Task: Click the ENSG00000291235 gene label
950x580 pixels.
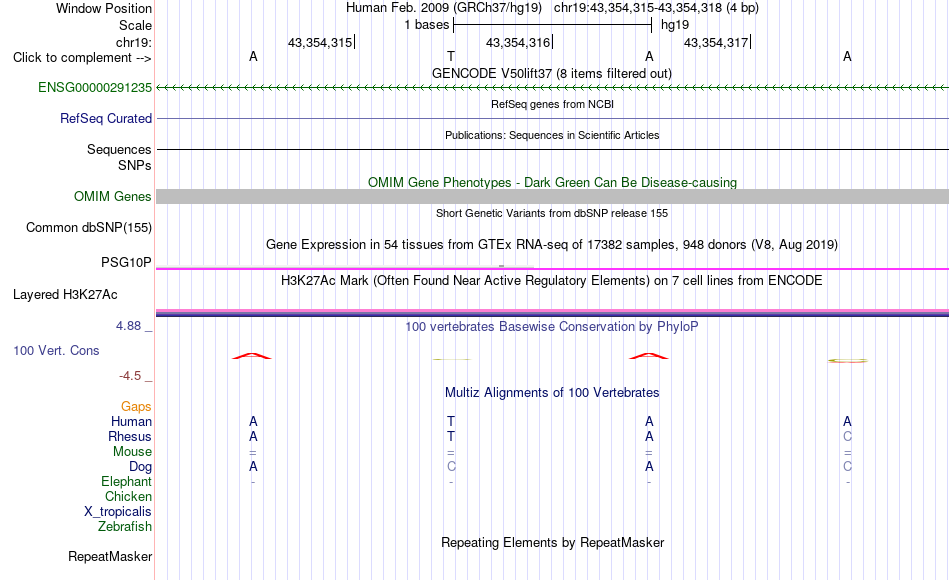Action: pos(95,88)
